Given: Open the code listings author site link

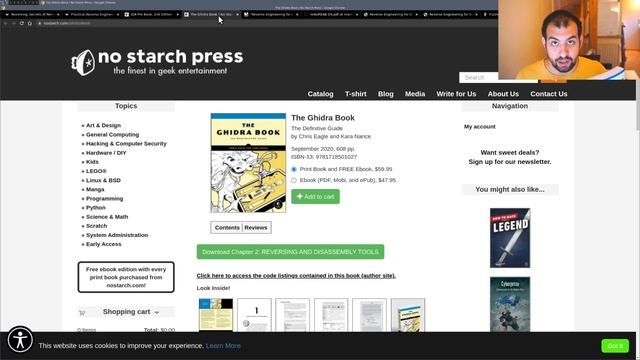Looking at the screenshot, I should pyautogui.click(x=296, y=276).
